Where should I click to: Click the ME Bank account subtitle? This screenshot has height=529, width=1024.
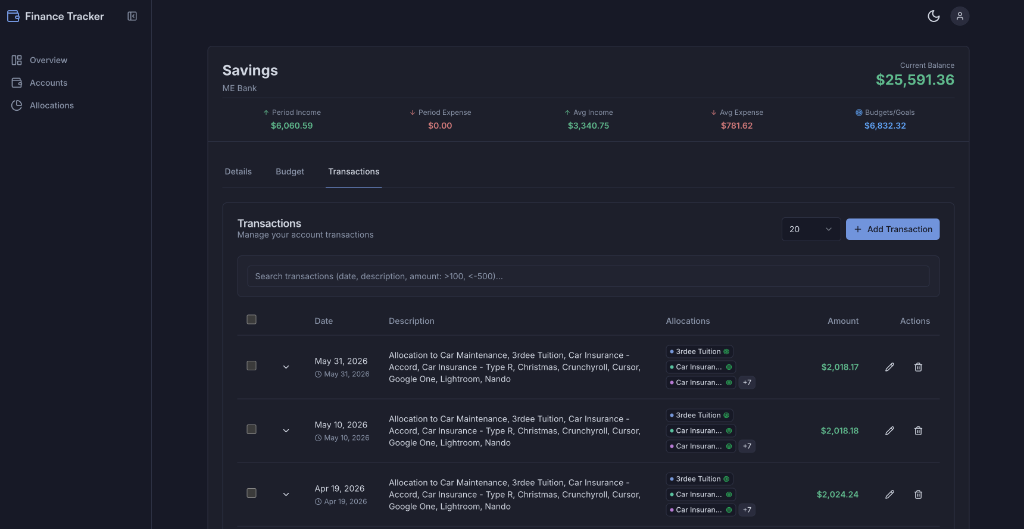click(240, 88)
